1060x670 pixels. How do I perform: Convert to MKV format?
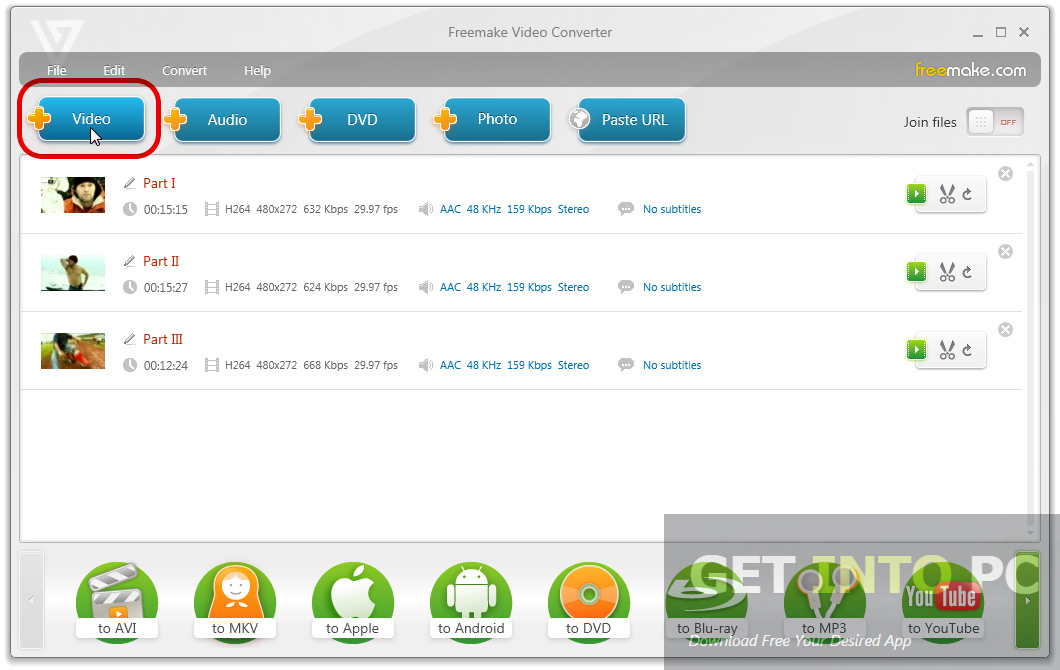point(235,602)
